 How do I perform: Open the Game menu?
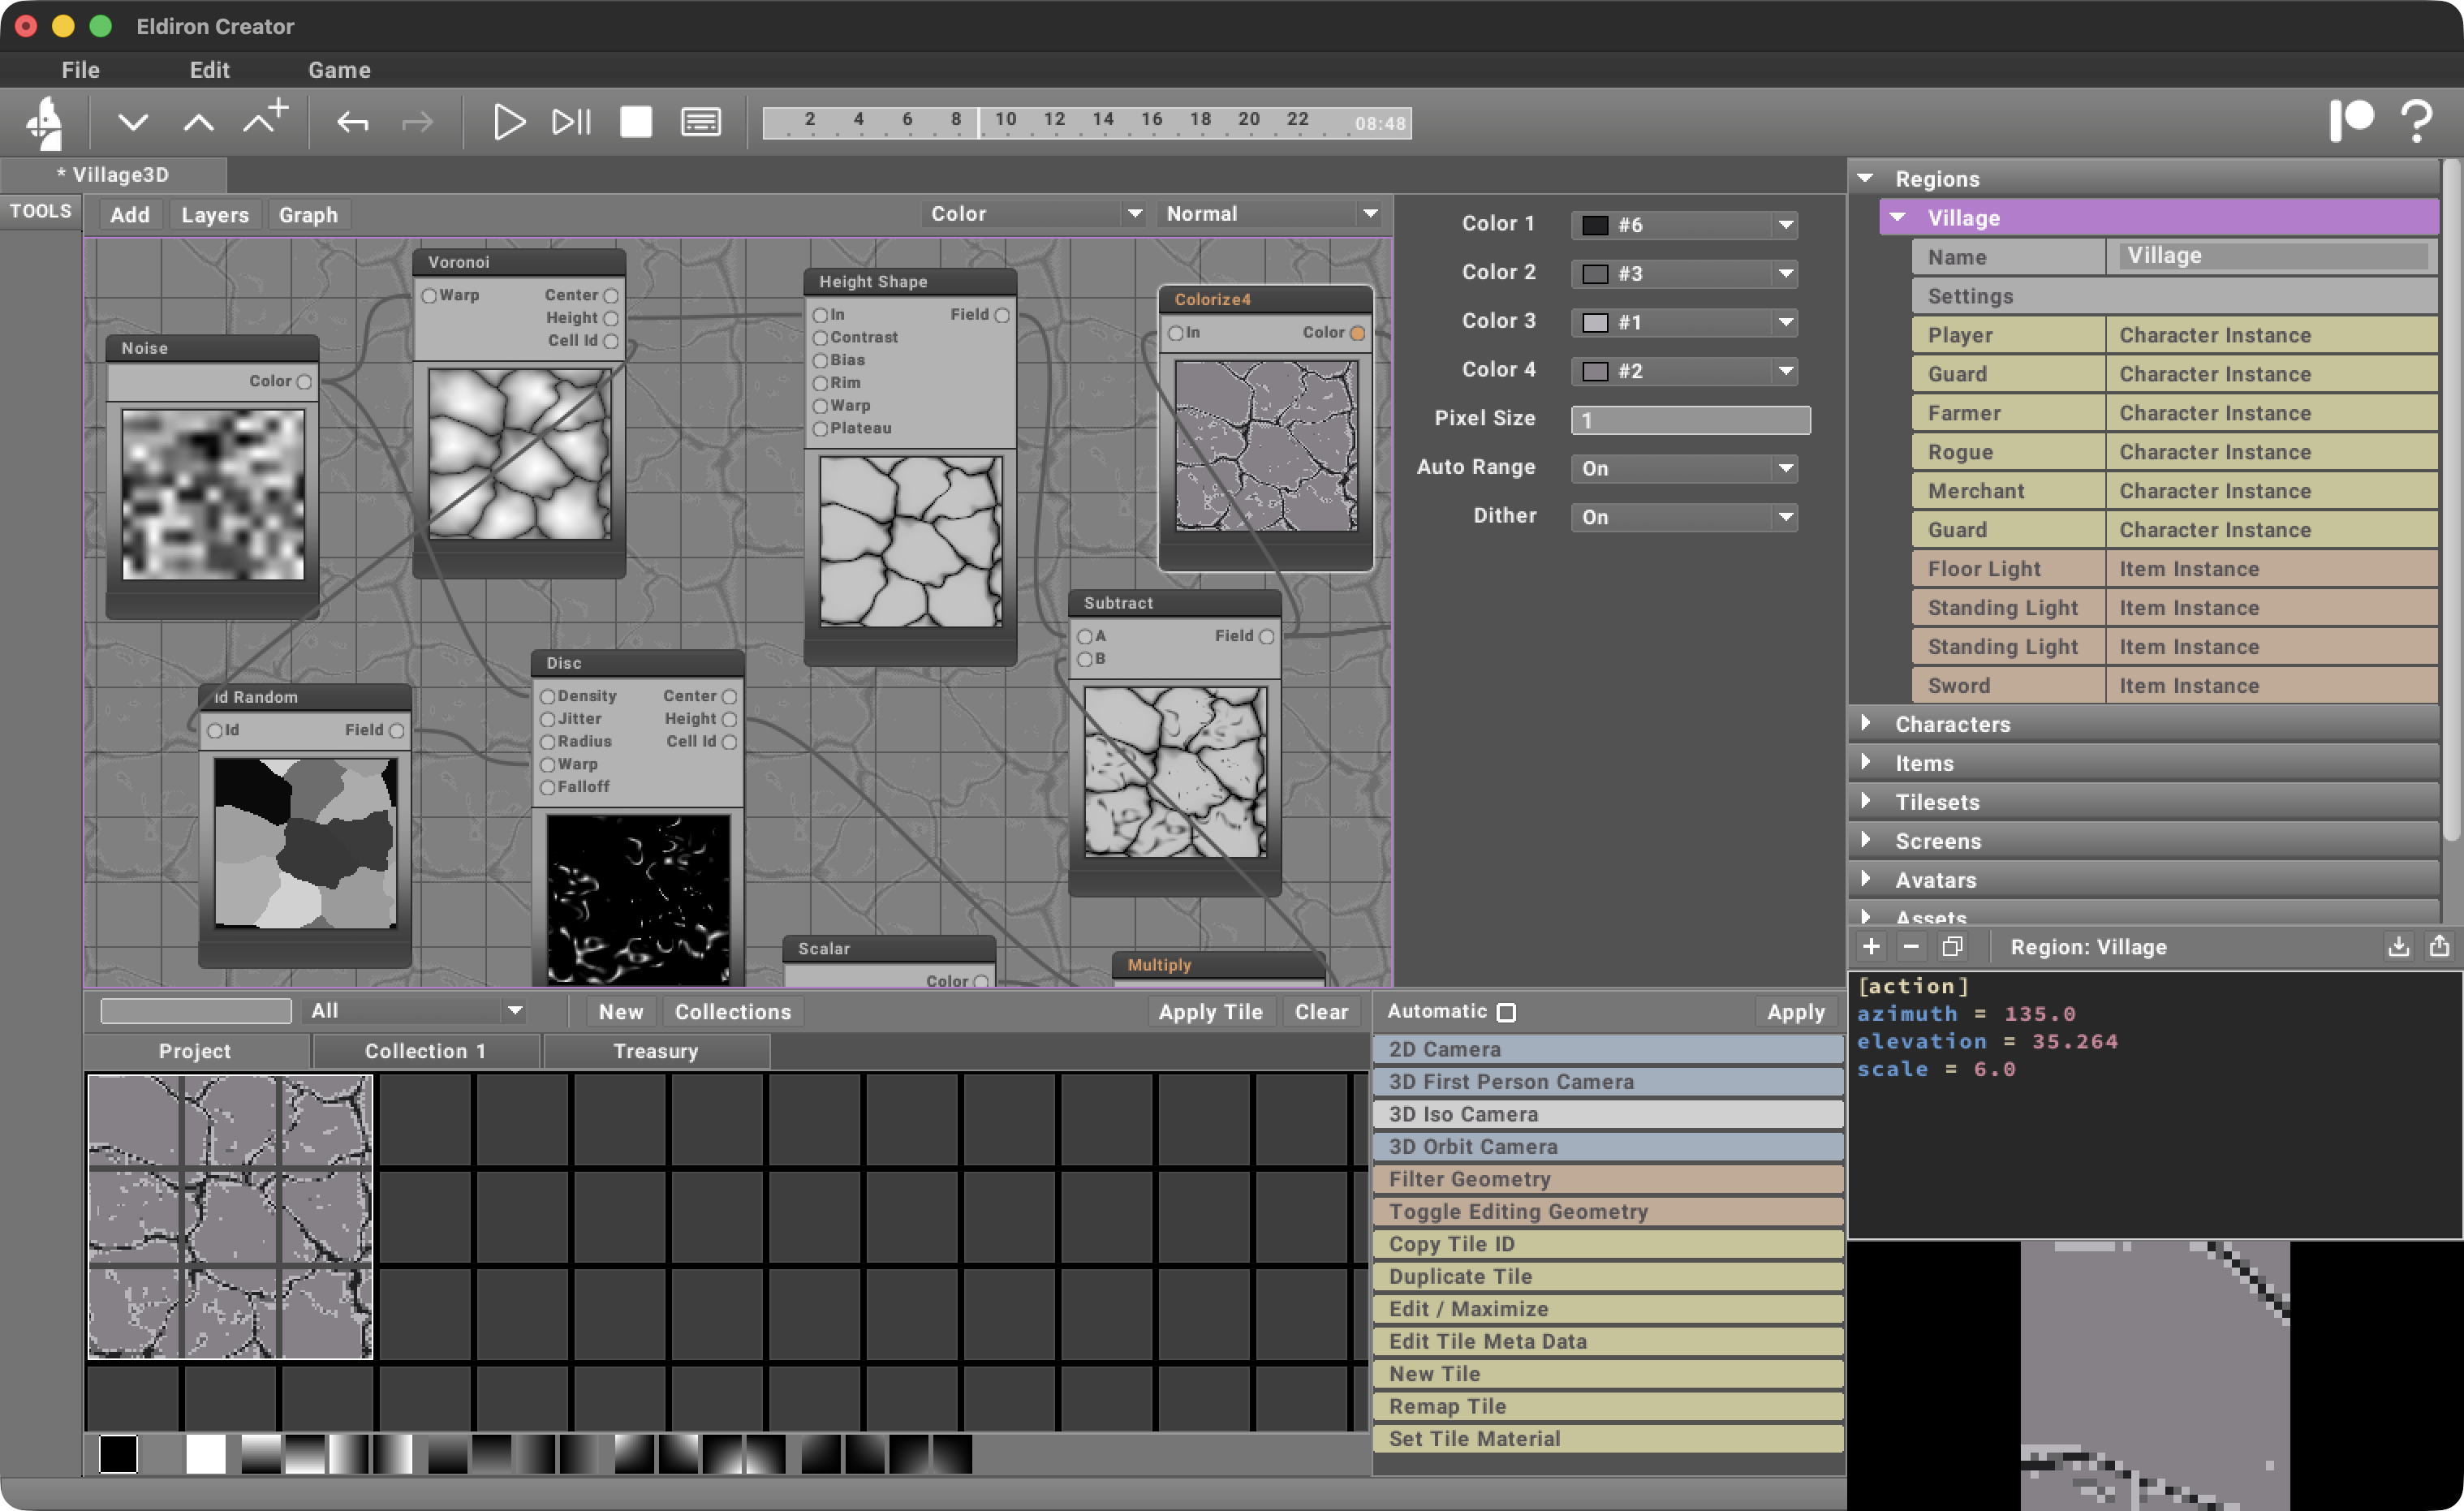[339, 70]
